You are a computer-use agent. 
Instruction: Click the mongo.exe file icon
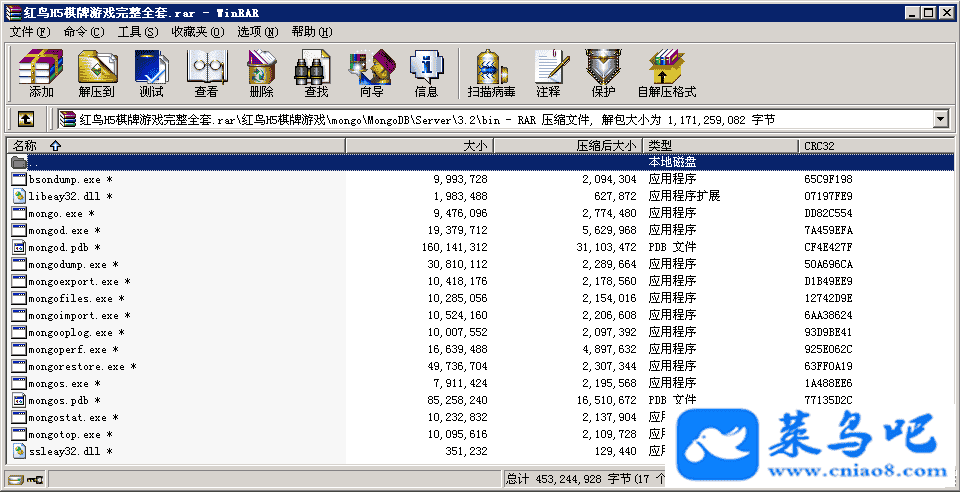[x=19, y=214]
